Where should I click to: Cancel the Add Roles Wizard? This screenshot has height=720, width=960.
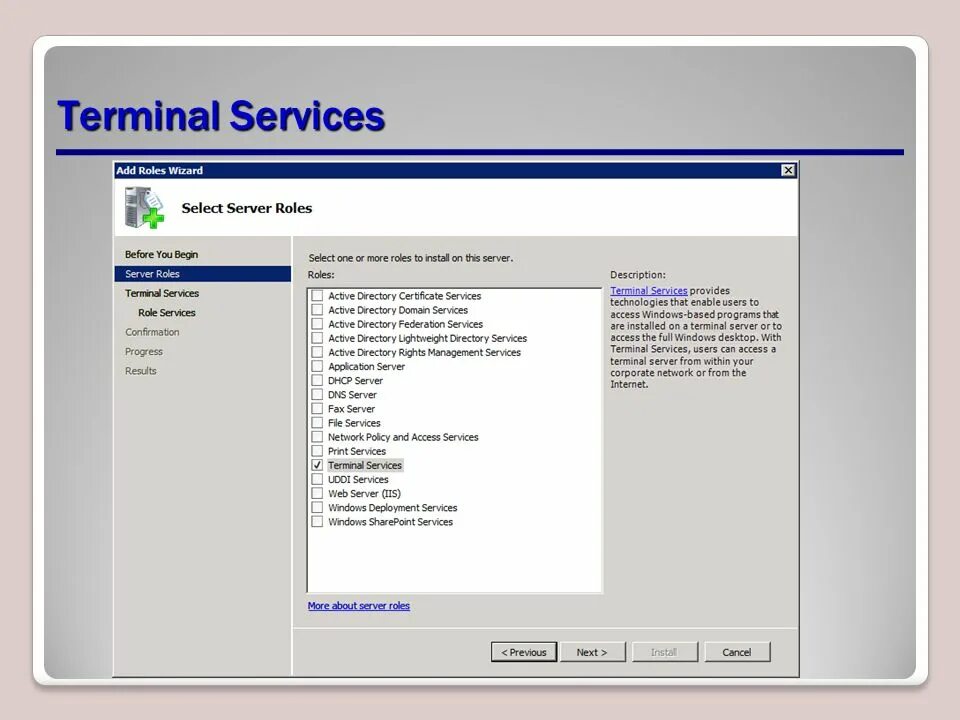[x=737, y=652]
